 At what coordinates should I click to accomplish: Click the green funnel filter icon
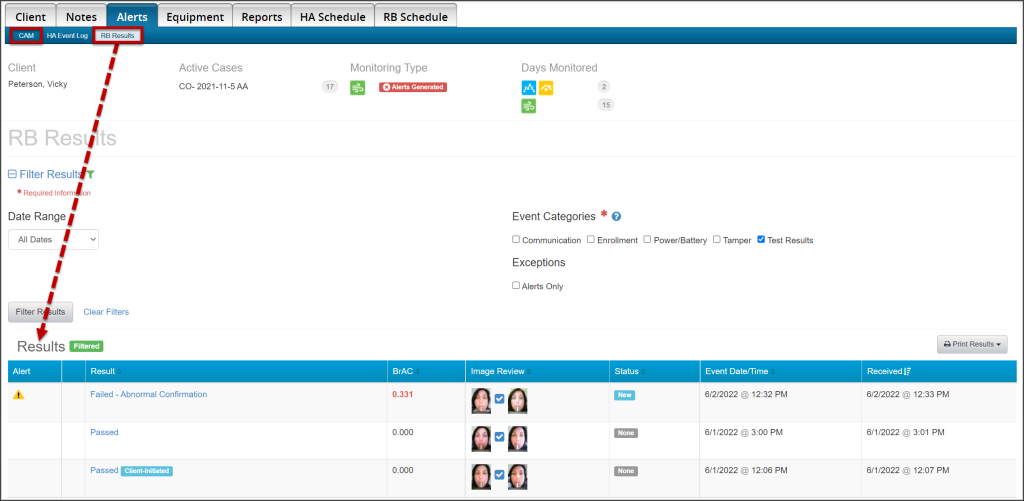pyautogui.click(x=91, y=174)
